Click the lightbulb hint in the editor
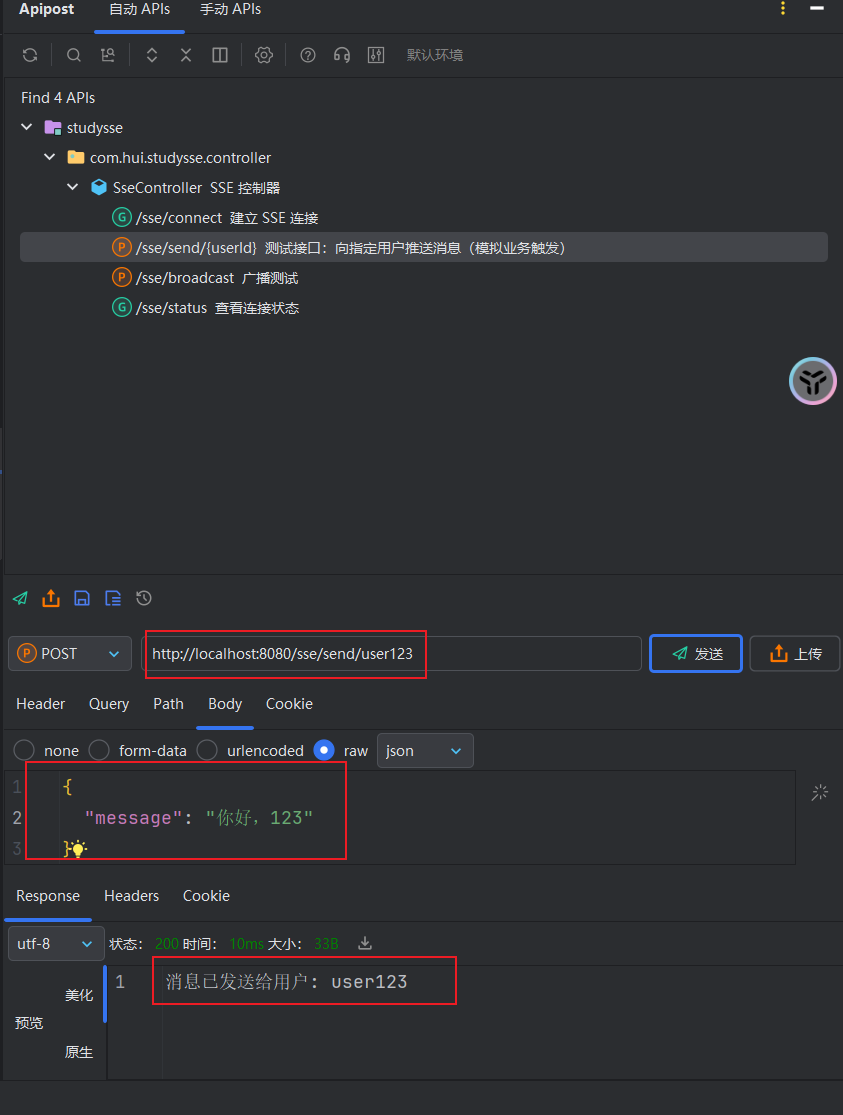This screenshot has height=1115, width=843. (x=78, y=848)
